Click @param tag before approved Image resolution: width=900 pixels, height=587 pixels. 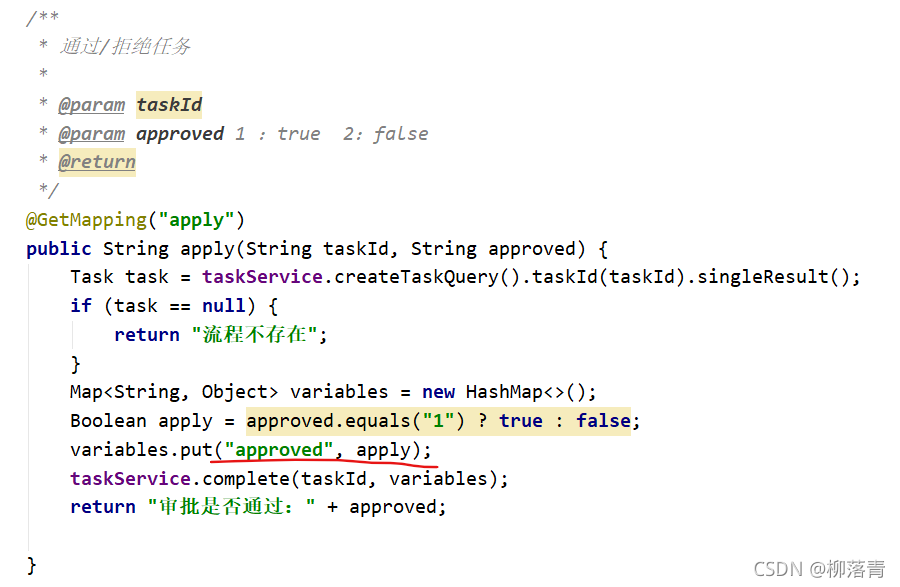coord(91,134)
